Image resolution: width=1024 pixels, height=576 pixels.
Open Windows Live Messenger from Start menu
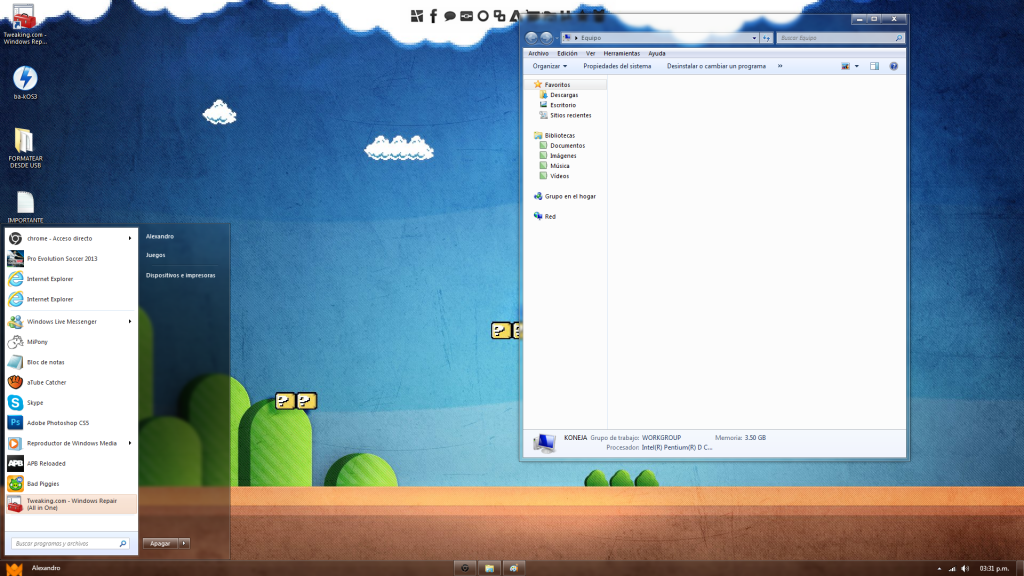click(x=71, y=321)
